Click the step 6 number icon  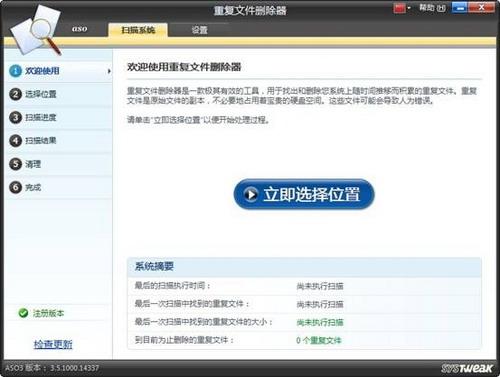[15, 187]
